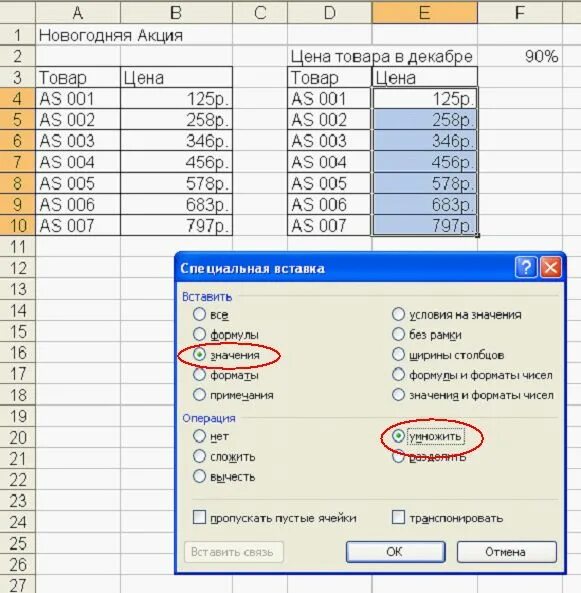The image size is (581, 593).
Task: Select column B header
Action: 176,12
